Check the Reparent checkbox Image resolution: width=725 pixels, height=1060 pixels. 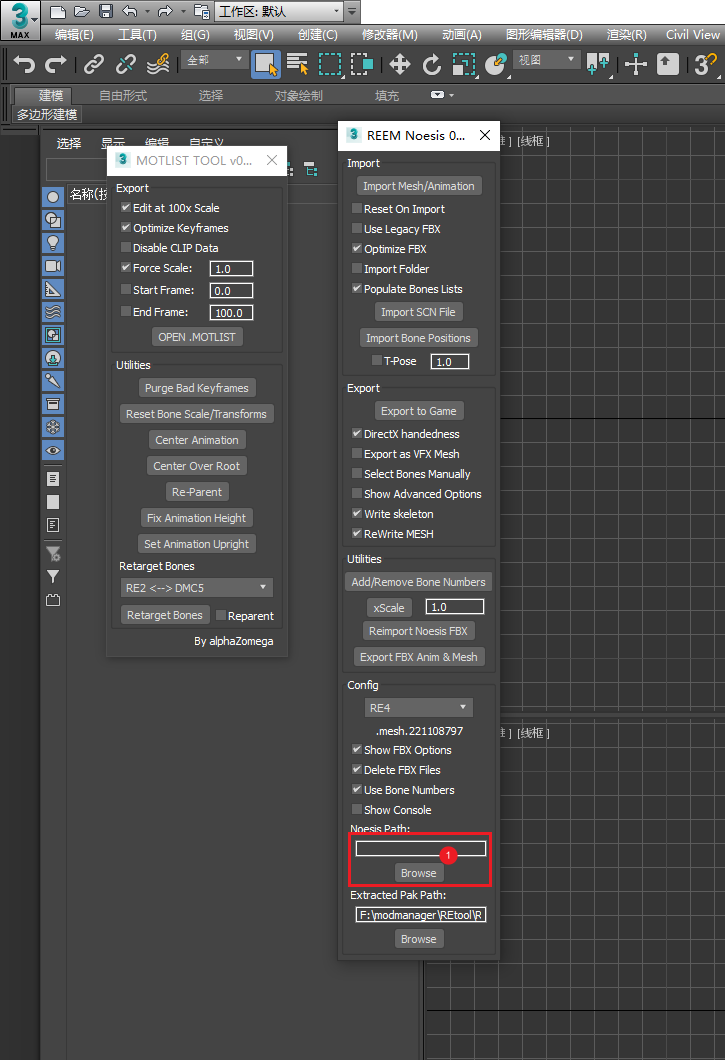(x=220, y=615)
